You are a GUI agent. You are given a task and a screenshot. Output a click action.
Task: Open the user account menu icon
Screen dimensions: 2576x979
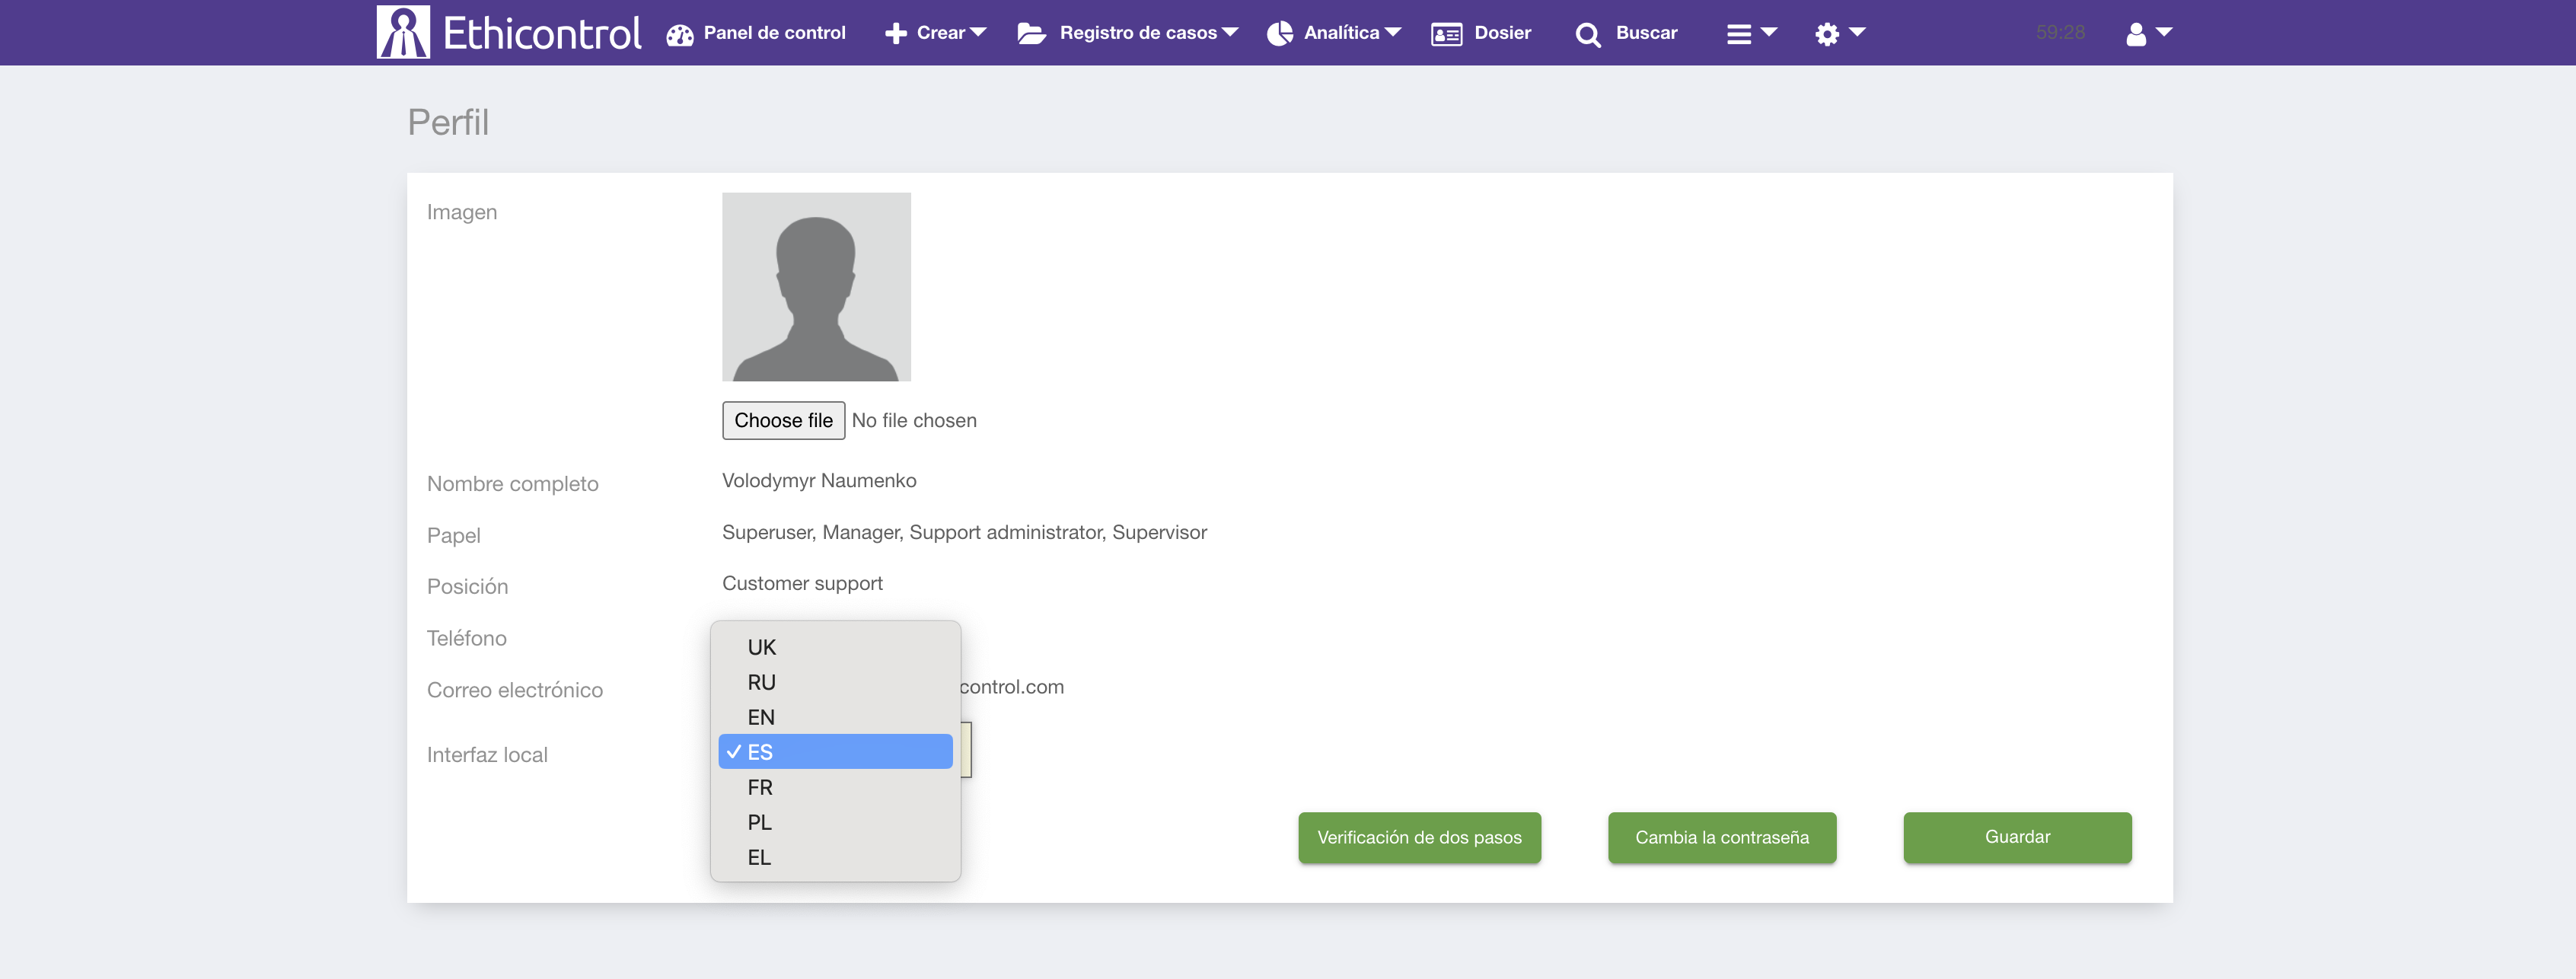(x=2146, y=34)
